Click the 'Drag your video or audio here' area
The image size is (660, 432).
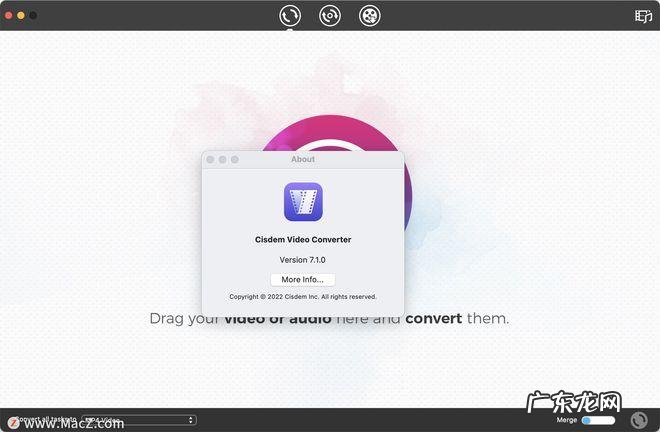pos(329,319)
